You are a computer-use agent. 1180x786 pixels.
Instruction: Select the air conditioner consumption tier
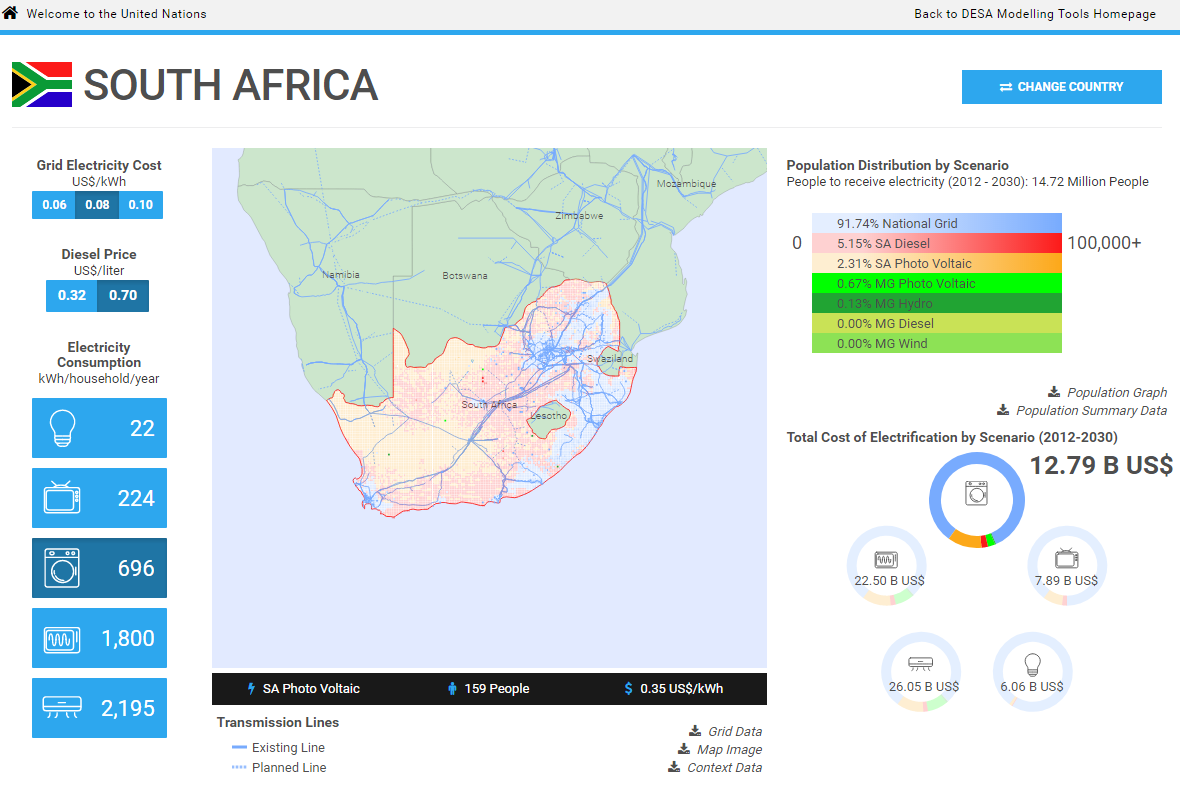coord(99,708)
